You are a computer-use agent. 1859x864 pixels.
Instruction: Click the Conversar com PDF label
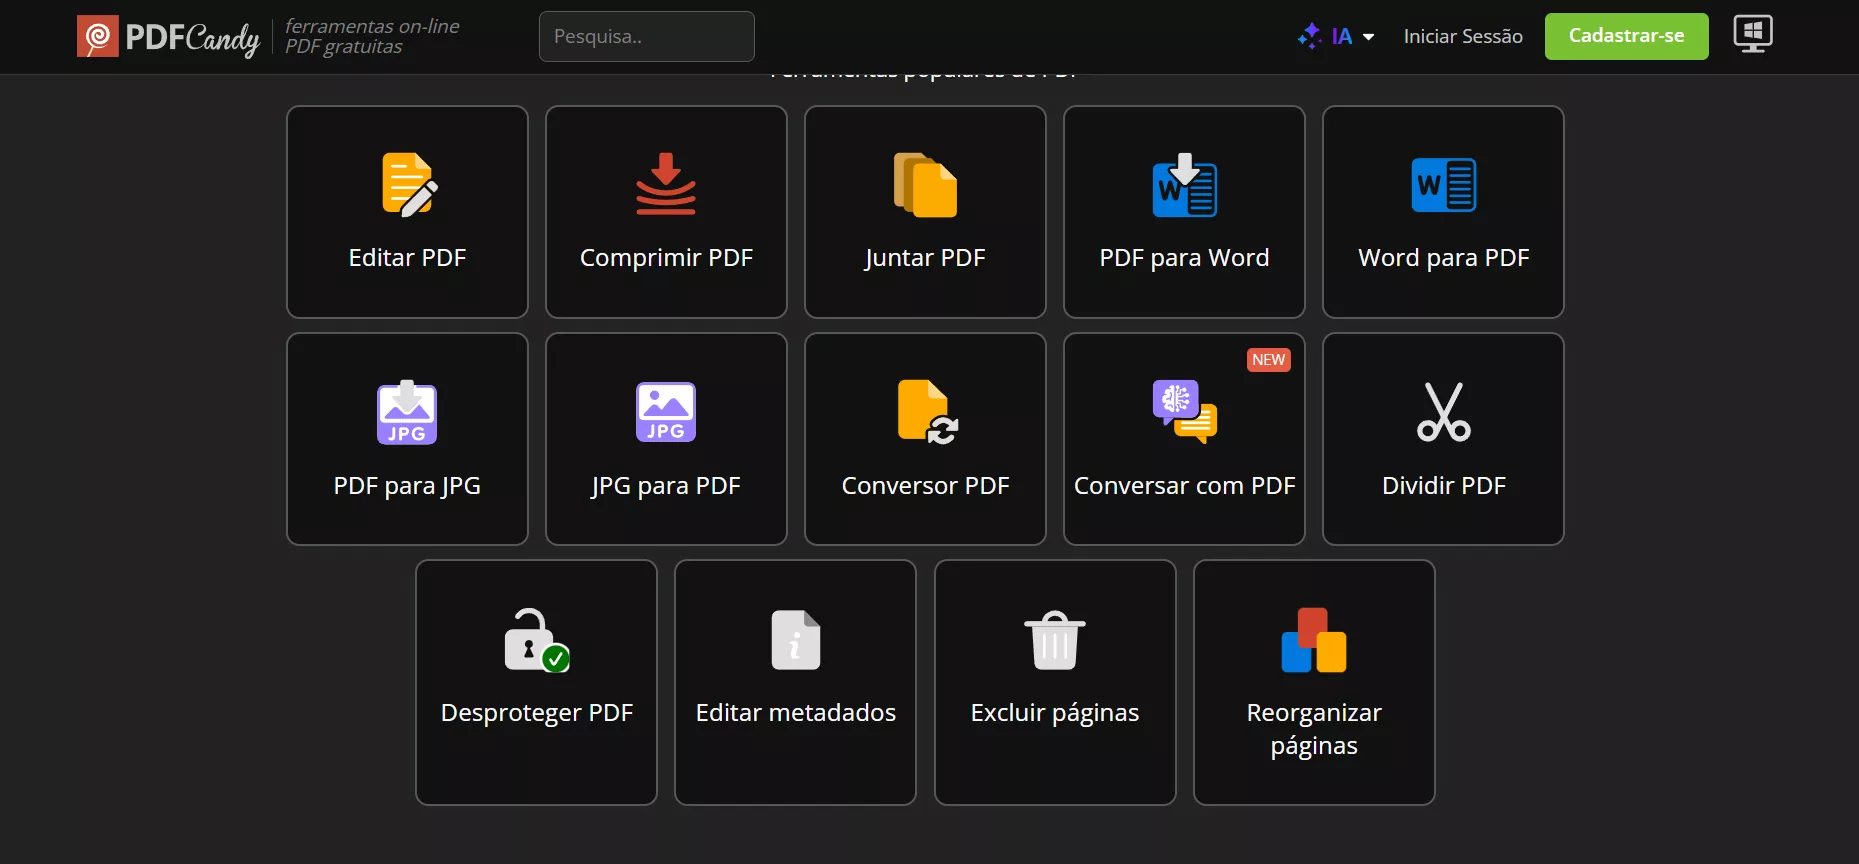(x=1184, y=486)
